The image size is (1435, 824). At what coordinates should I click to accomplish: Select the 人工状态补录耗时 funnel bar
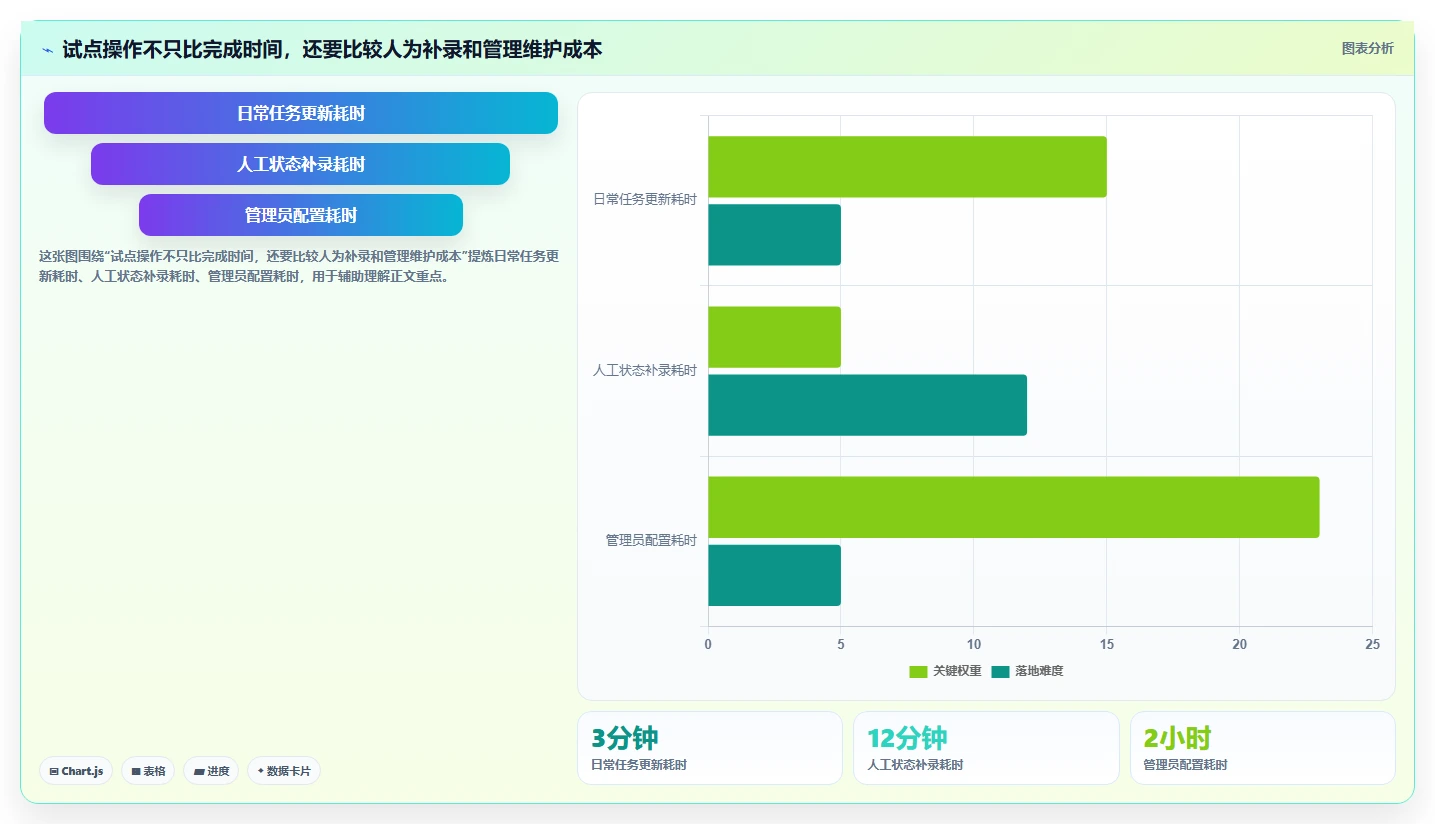coord(300,164)
